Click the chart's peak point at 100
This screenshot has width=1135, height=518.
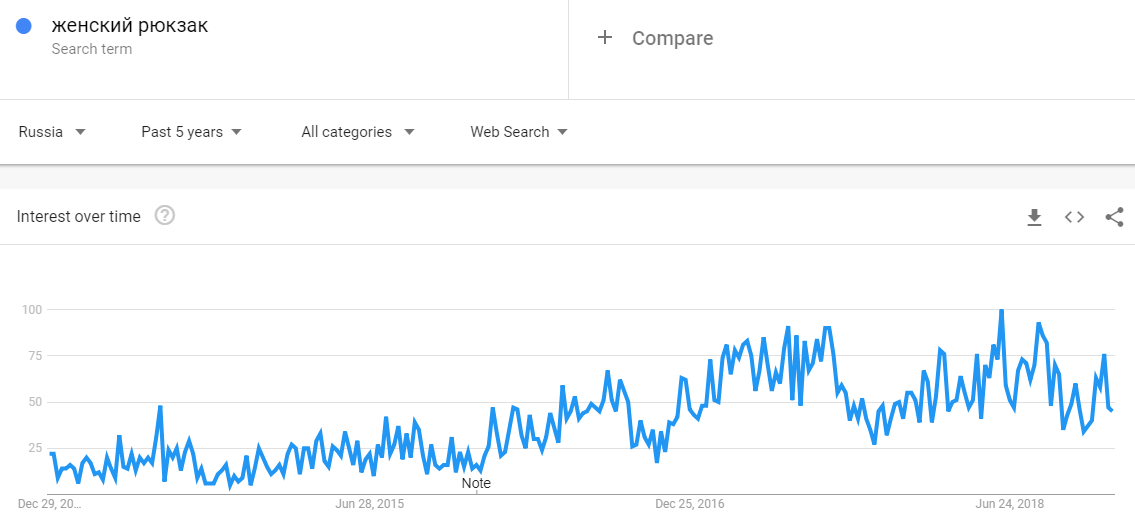coord(1001,311)
